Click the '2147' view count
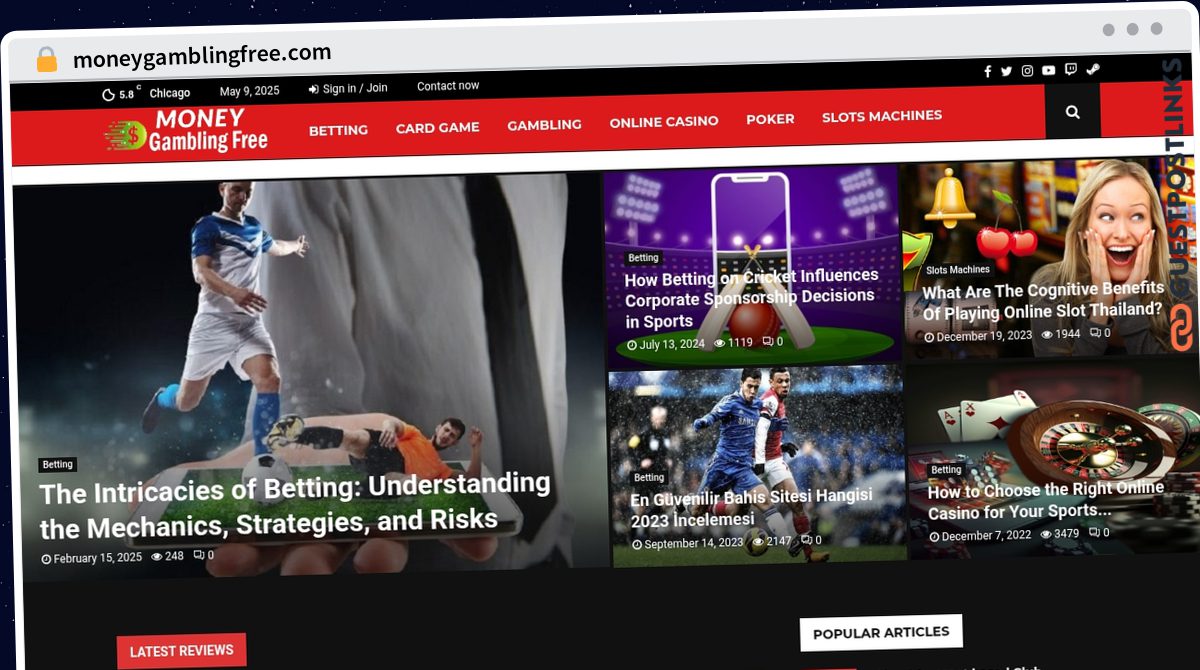The image size is (1200, 670). click(x=779, y=541)
